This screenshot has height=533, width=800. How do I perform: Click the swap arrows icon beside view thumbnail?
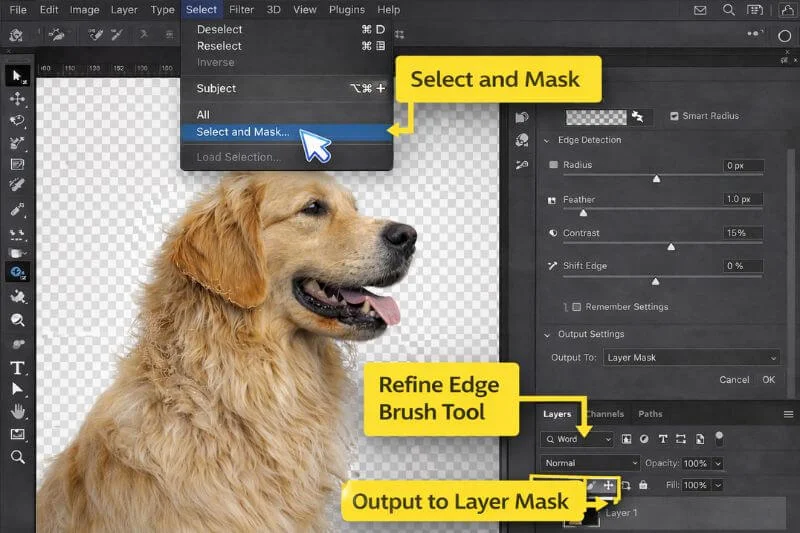click(637, 116)
